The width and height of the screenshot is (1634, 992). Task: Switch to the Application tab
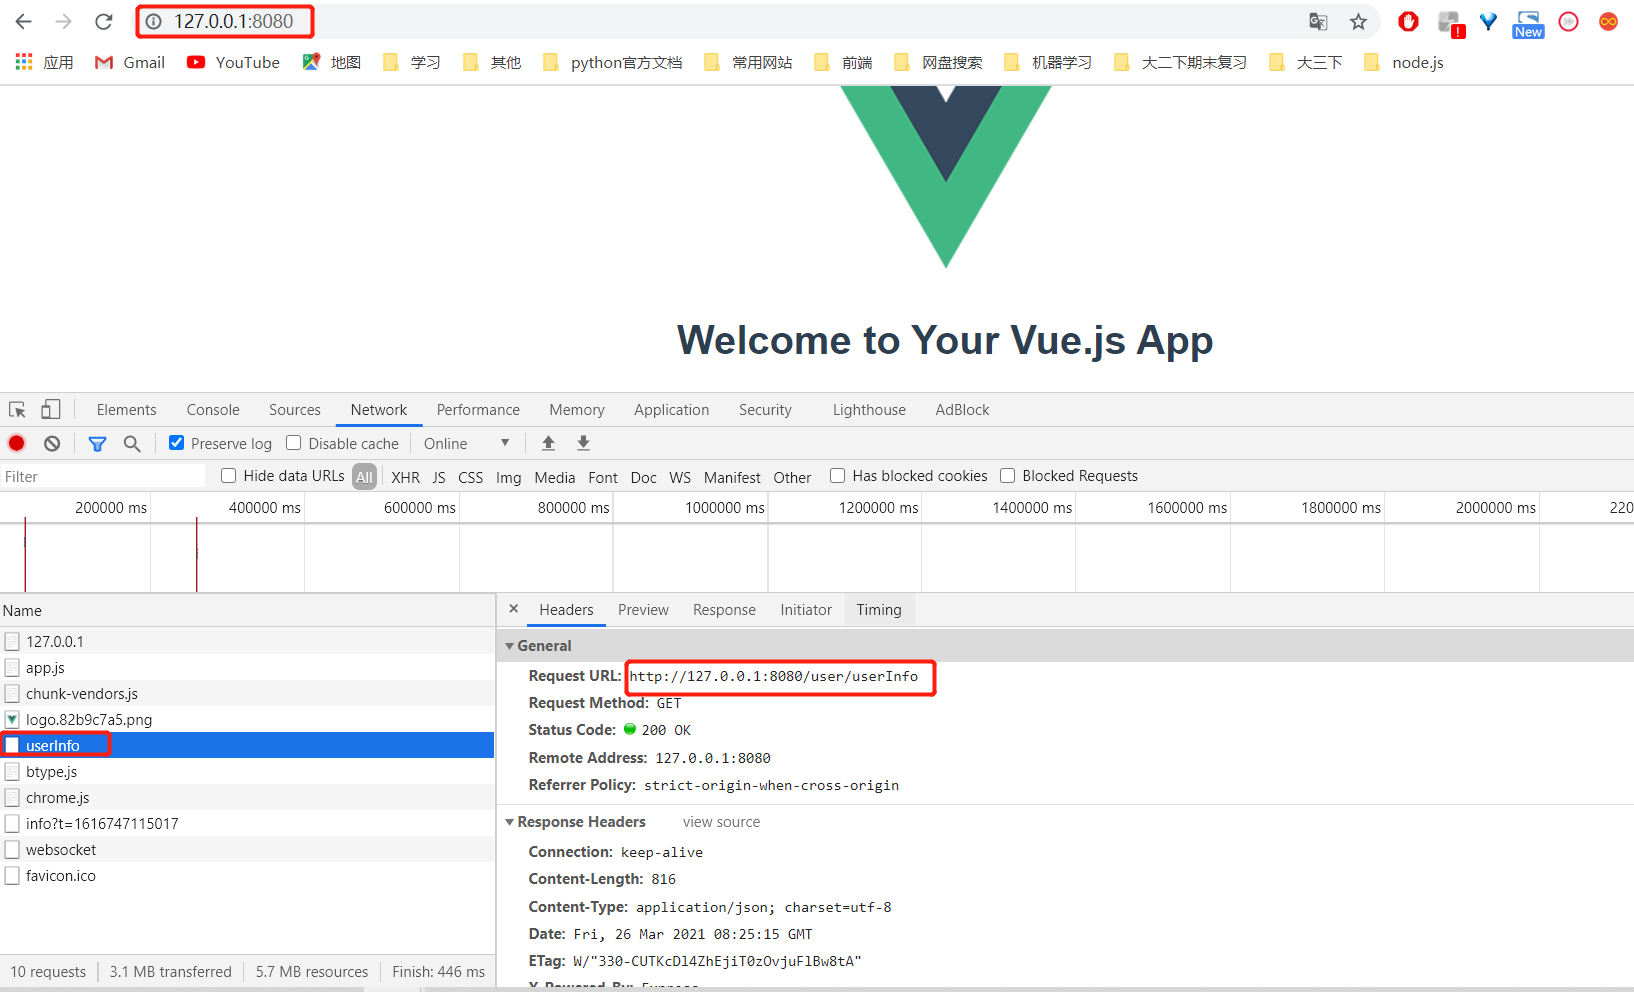coord(671,410)
